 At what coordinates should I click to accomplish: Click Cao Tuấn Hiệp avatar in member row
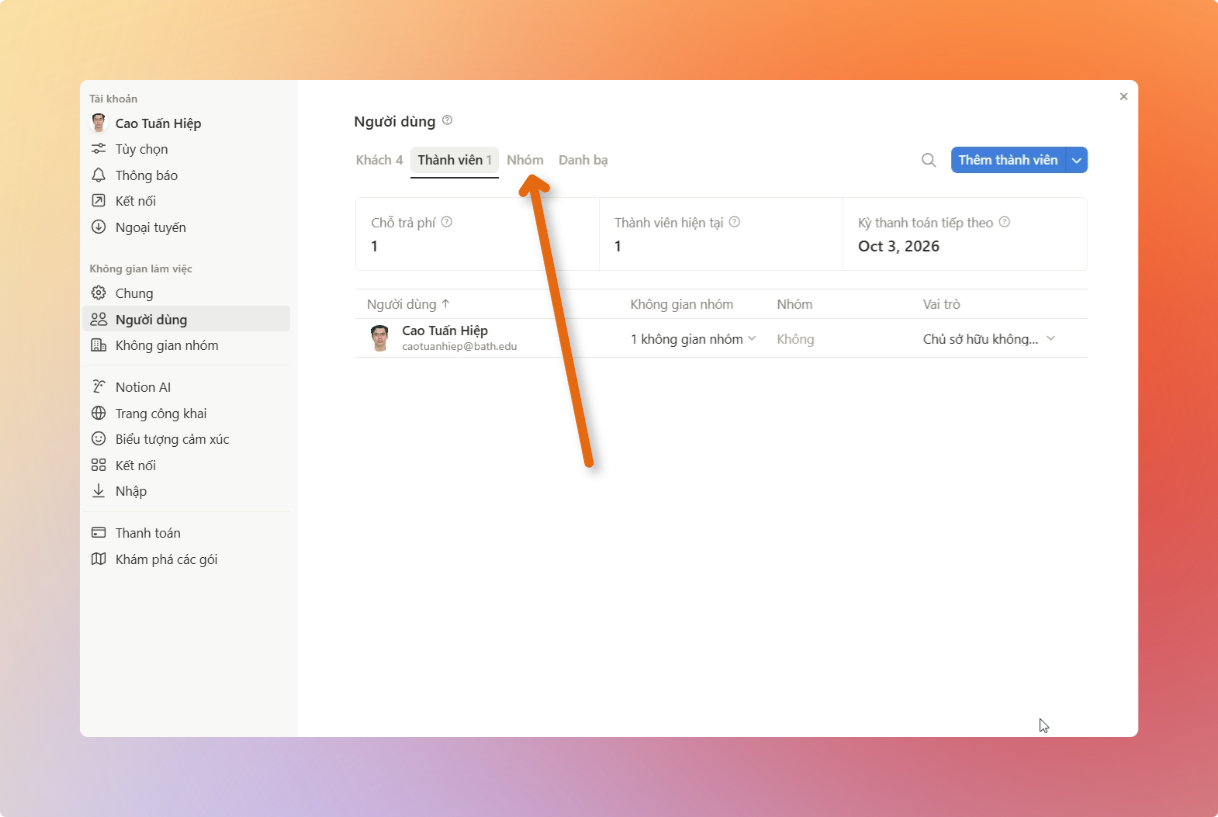pos(380,338)
